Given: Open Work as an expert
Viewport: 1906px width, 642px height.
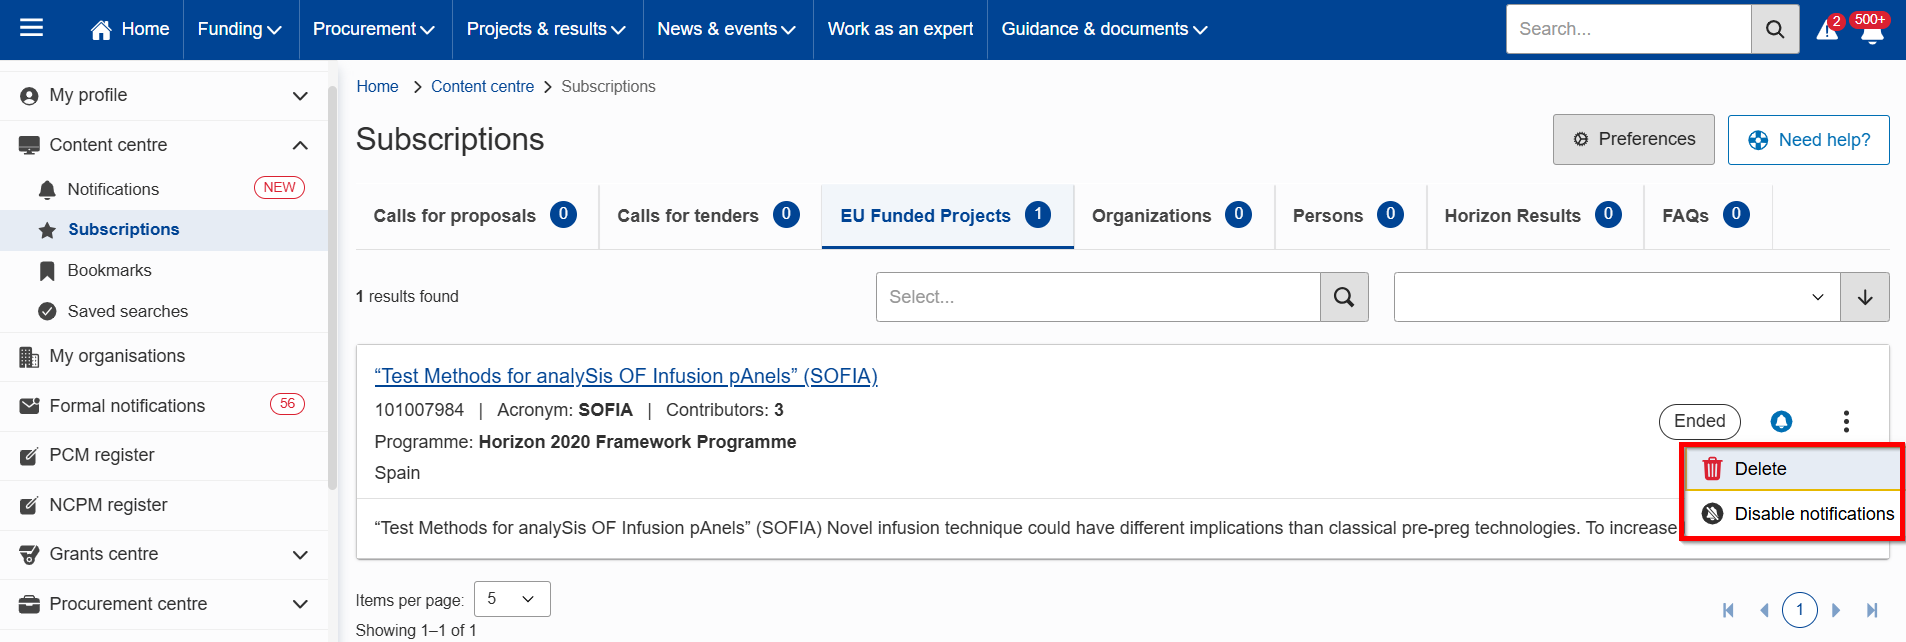Looking at the screenshot, I should tap(900, 29).
